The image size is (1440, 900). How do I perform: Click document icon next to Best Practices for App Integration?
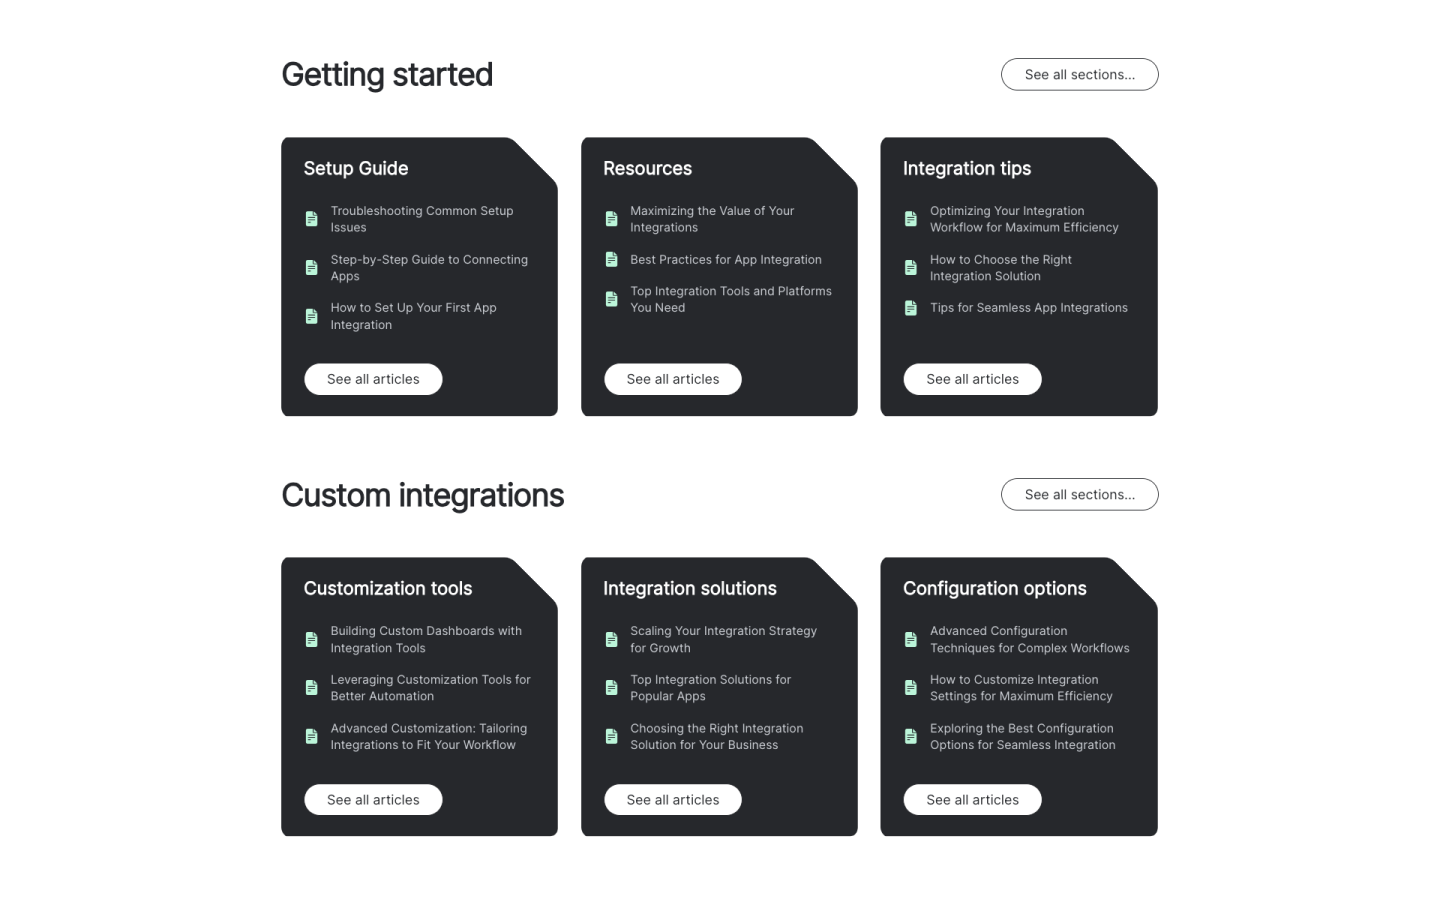611,260
